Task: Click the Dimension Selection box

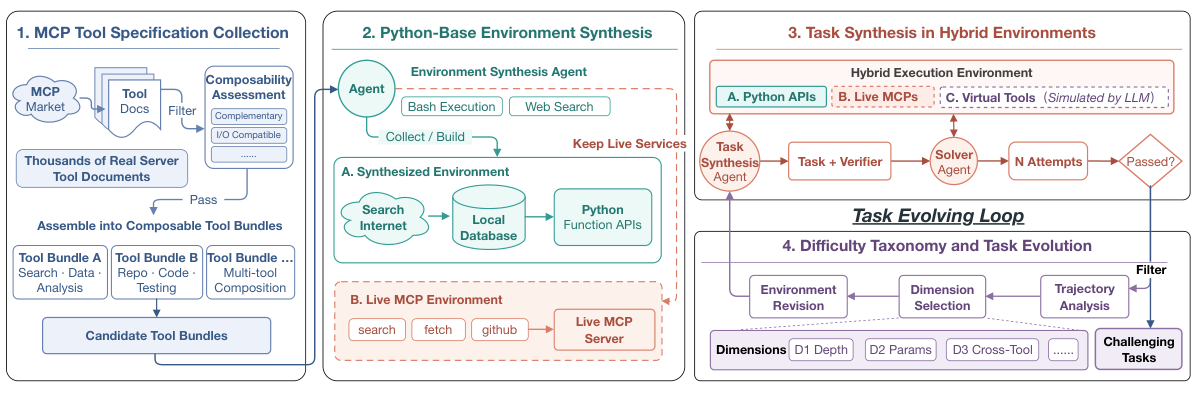Action: coord(942,297)
